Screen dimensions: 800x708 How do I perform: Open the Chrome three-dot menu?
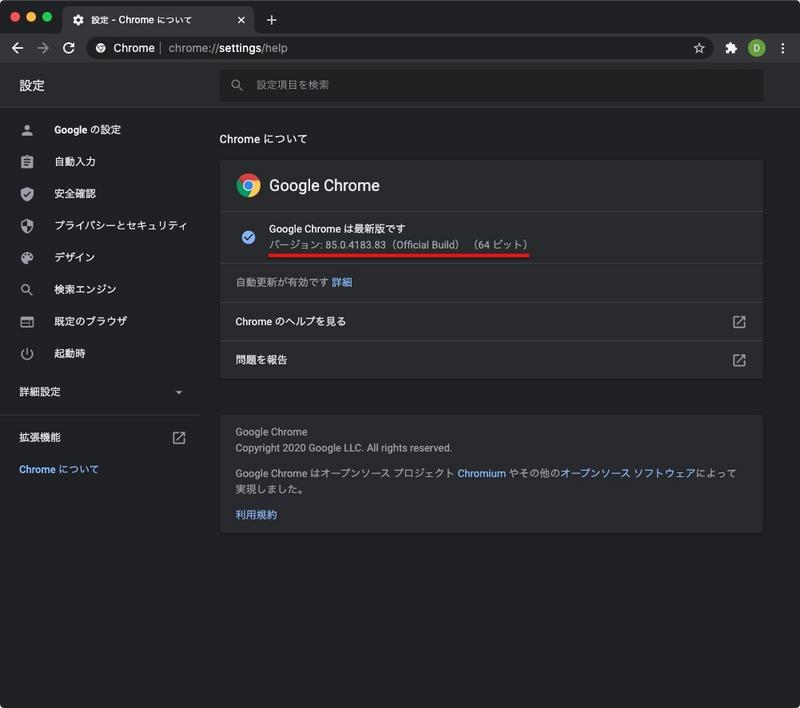point(783,48)
